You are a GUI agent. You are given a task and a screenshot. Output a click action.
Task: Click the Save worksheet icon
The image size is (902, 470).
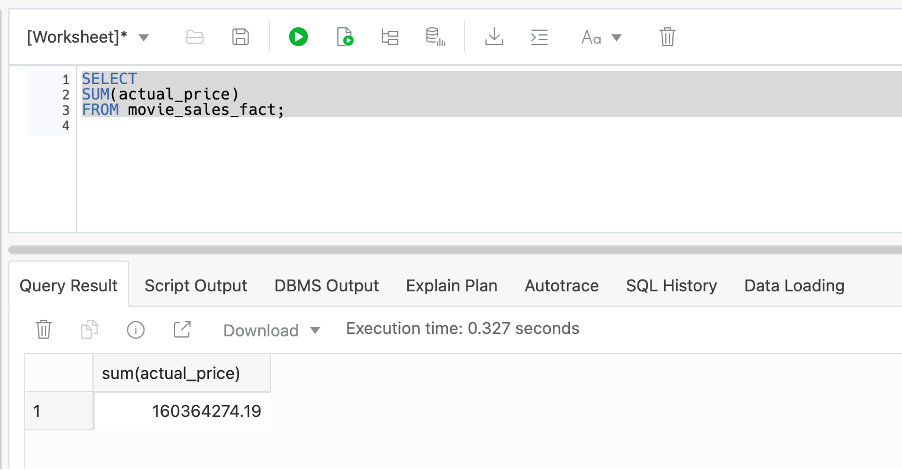(x=240, y=37)
